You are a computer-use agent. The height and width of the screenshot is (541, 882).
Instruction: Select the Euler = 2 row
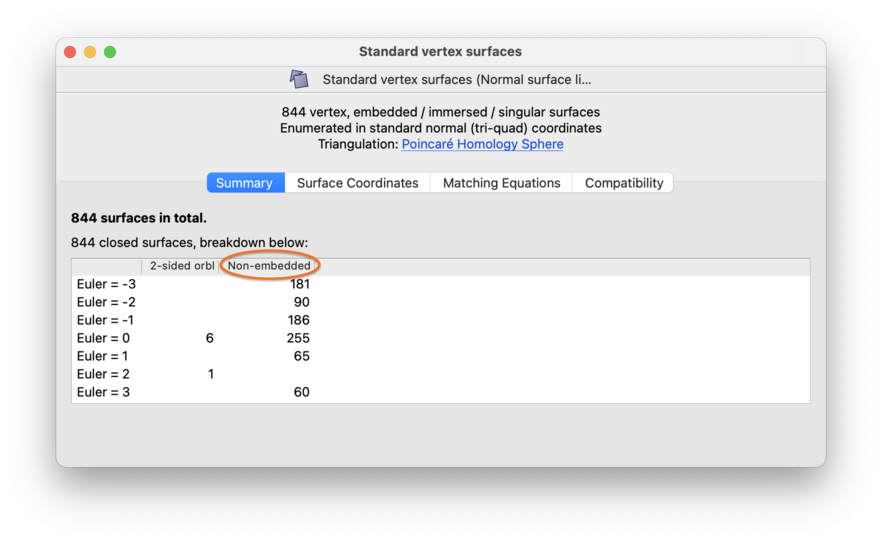pos(440,374)
